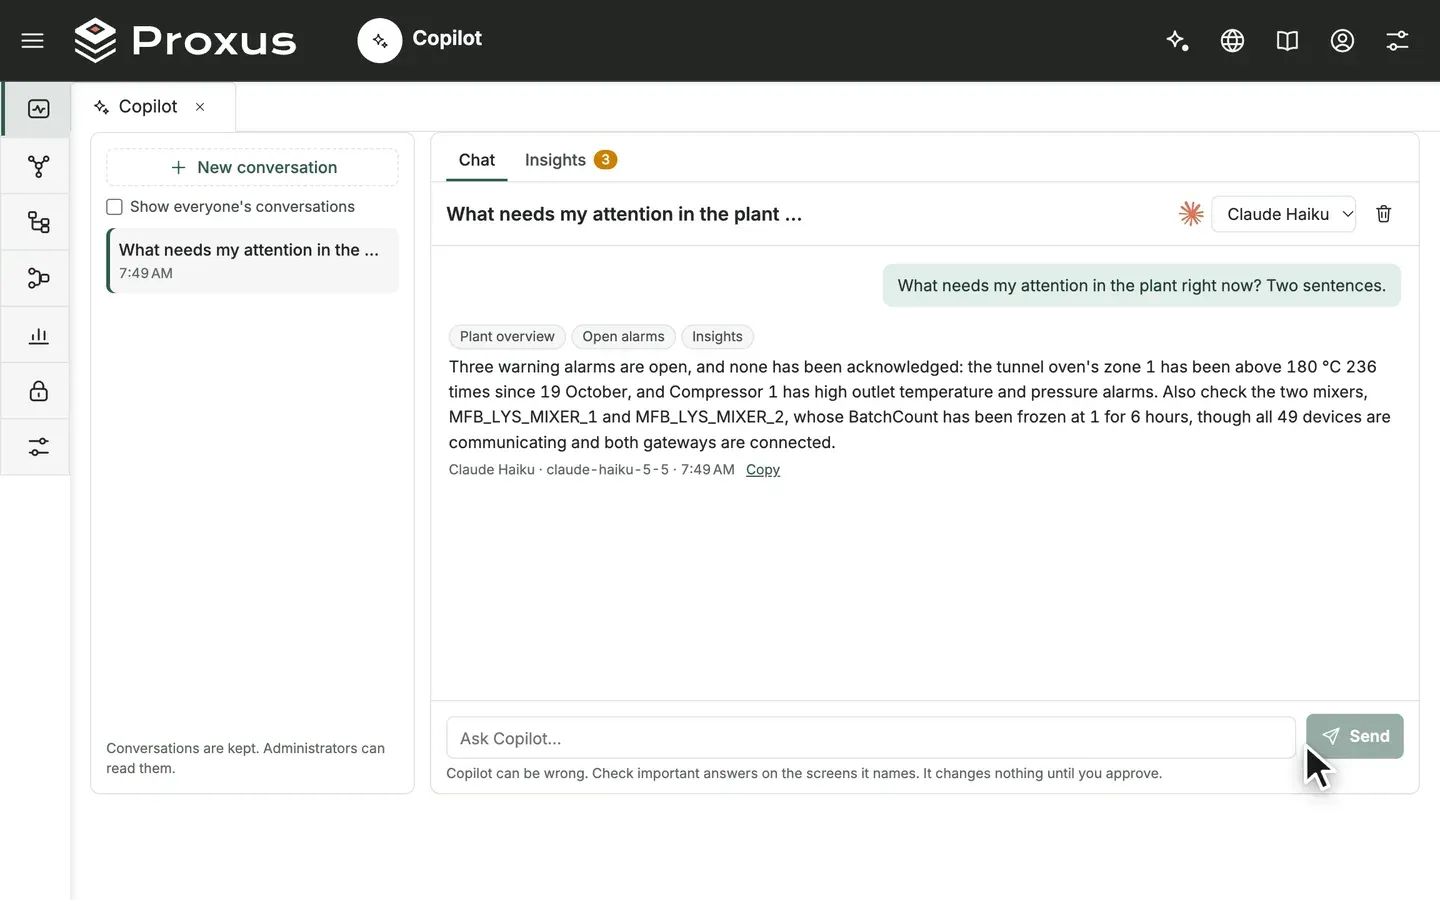1440x900 pixels.
Task: Select the sliders sidebar icon
Action: pyautogui.click(x=38, y=447)
